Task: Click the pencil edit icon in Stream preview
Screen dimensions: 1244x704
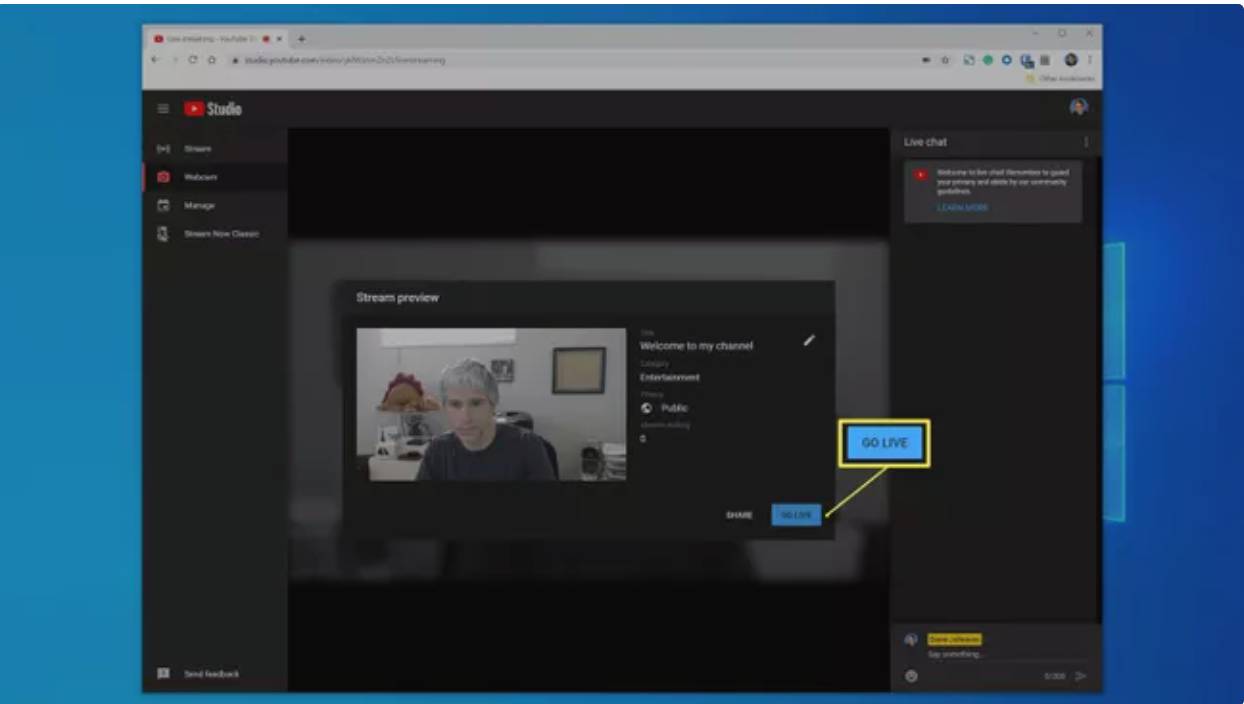Action: pos(809,340)
